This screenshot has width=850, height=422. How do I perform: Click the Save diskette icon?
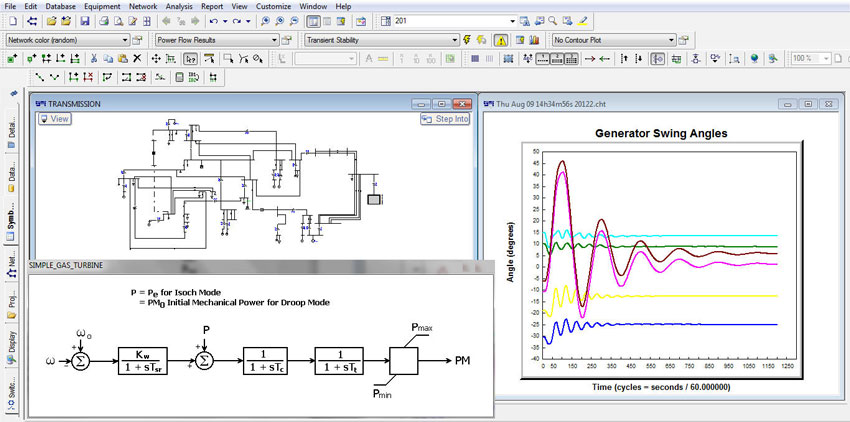(85, 21)
